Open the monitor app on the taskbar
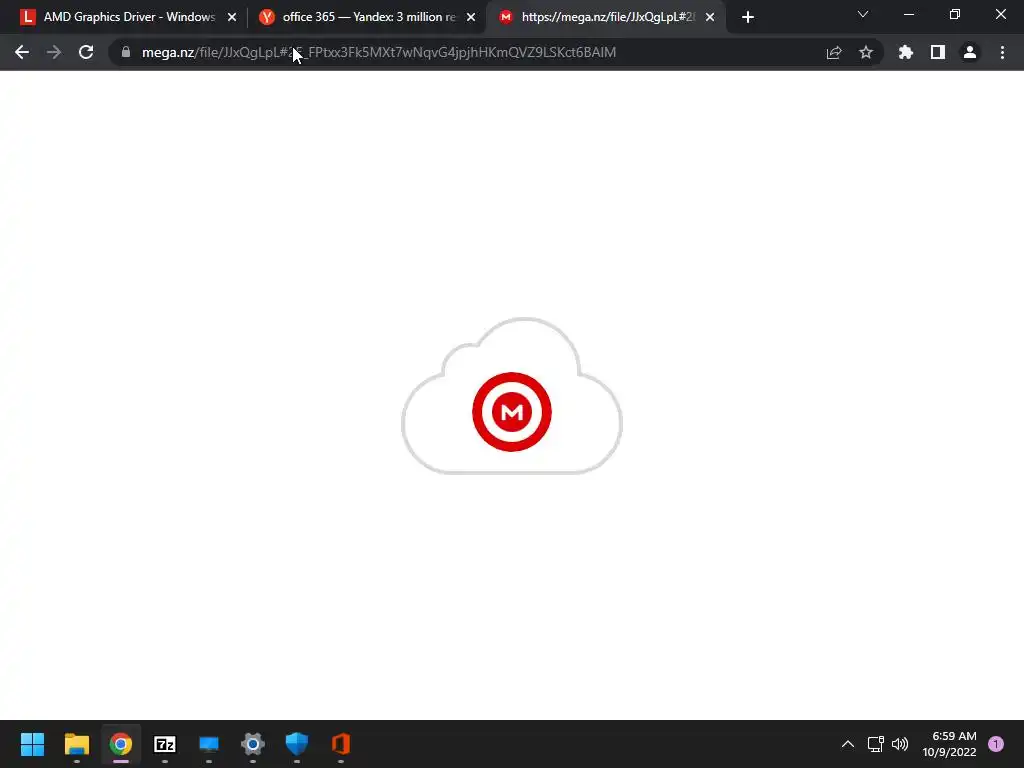Viewport: 1024px width, 768px height. (x=209, y=744)
